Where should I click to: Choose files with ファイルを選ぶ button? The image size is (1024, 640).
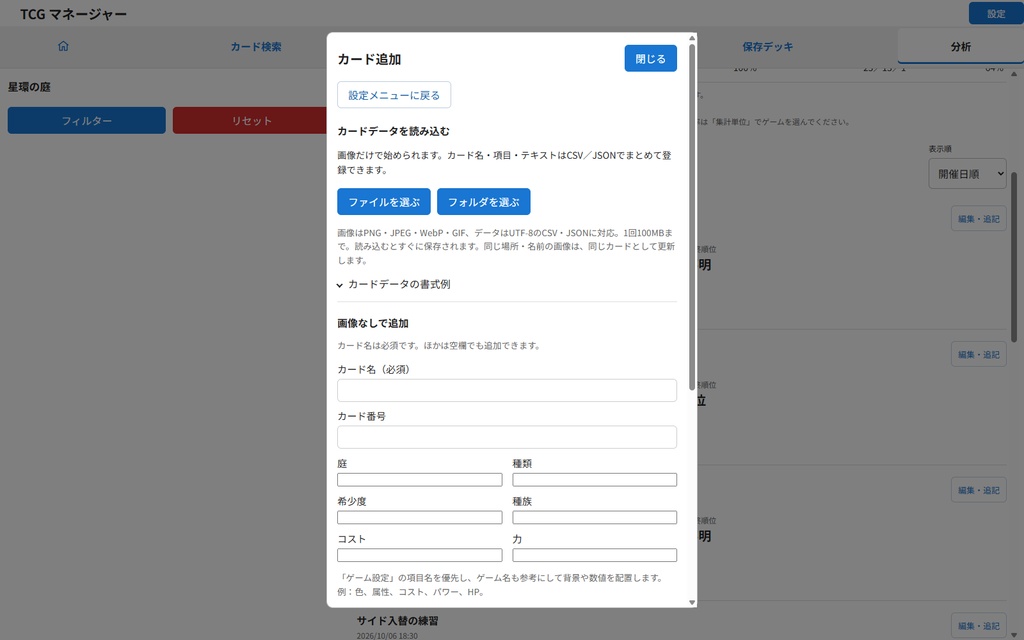coord(384,202)
